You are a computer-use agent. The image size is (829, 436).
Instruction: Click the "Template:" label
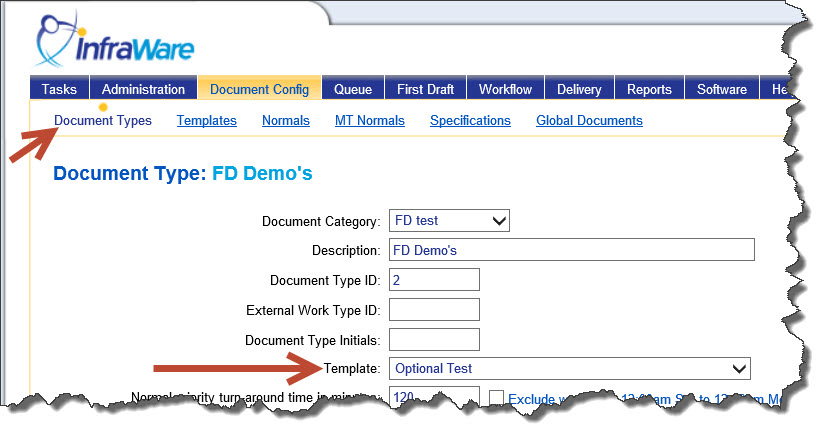point(352,368)
